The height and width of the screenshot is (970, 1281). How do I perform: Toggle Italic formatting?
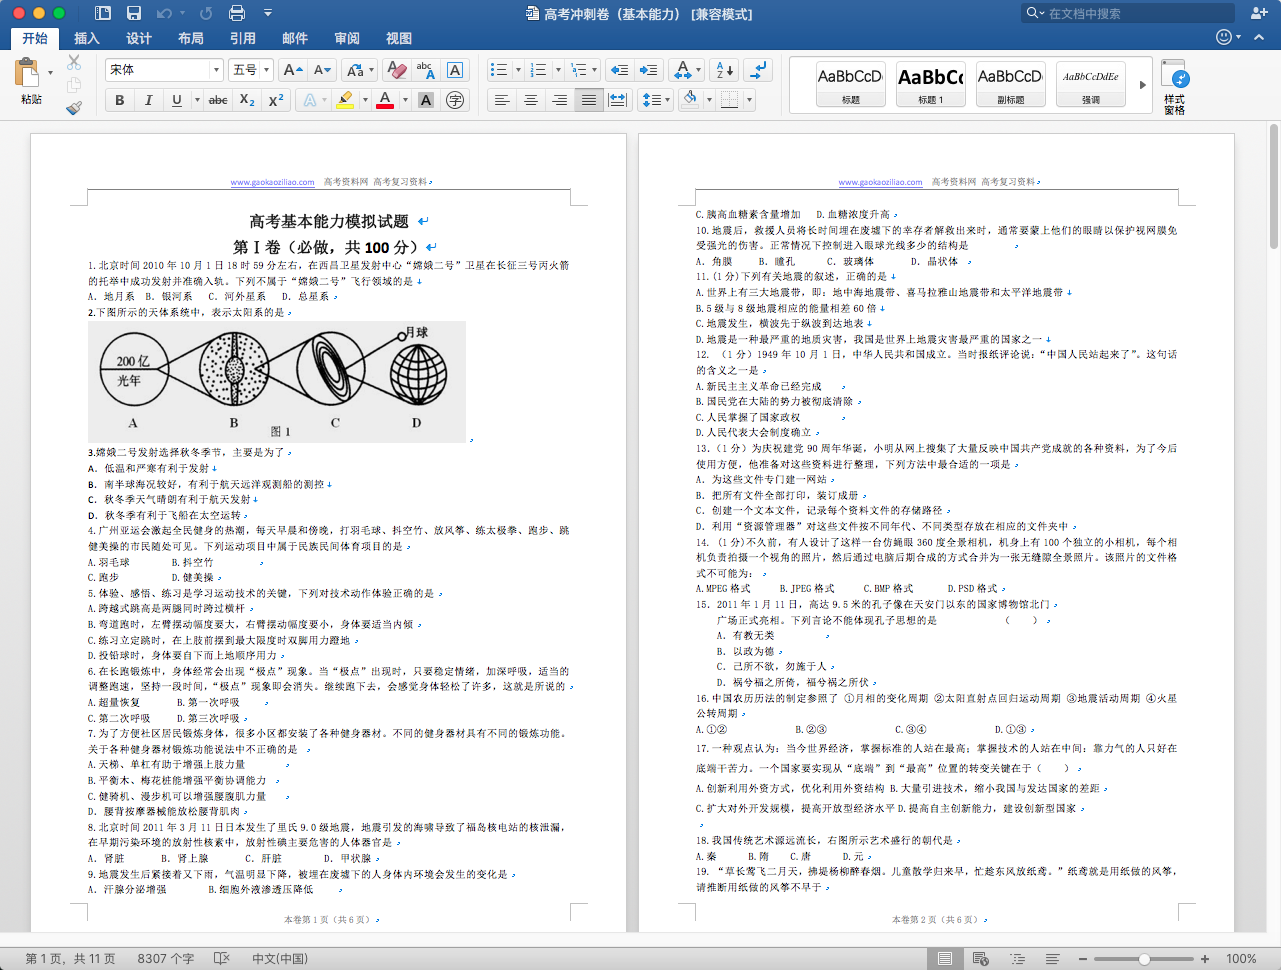point(148,100)
